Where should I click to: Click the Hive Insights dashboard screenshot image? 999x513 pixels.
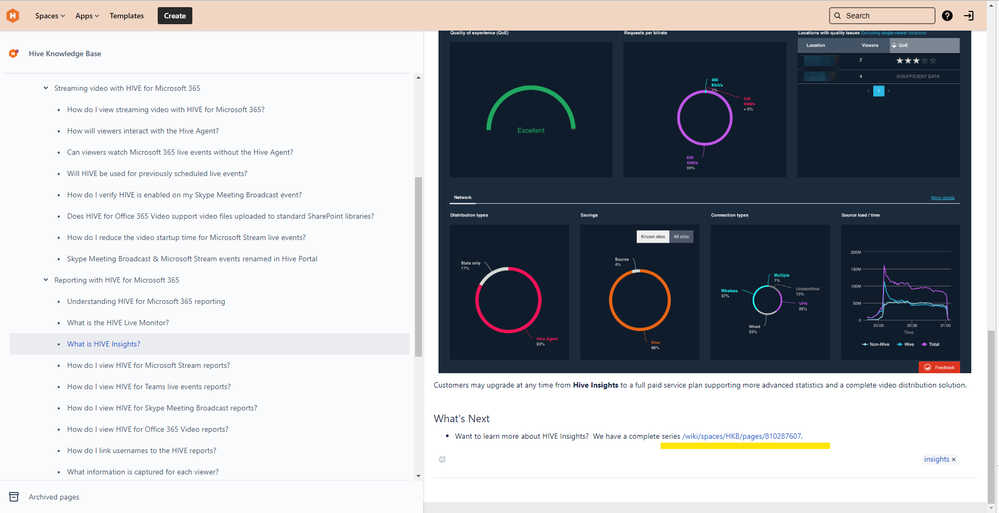coord(705,201)
